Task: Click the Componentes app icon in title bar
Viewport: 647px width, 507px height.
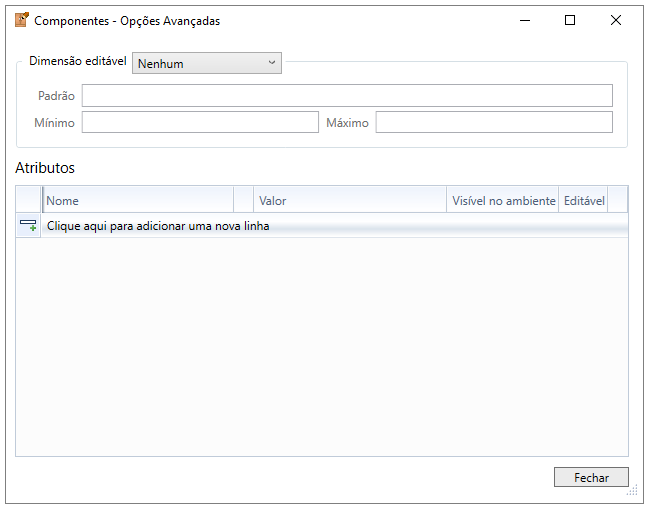Action: 21,20
